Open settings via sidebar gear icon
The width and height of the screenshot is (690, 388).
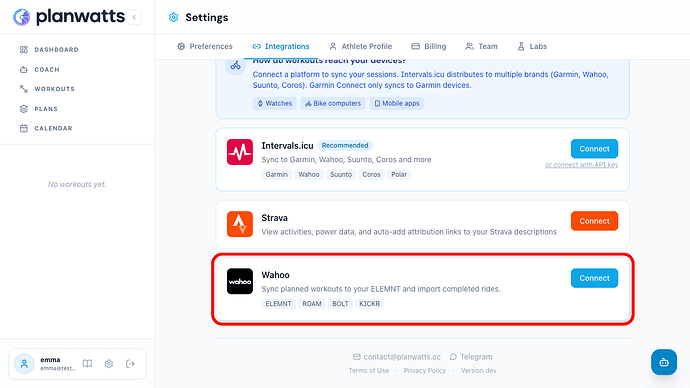point(109,364)
